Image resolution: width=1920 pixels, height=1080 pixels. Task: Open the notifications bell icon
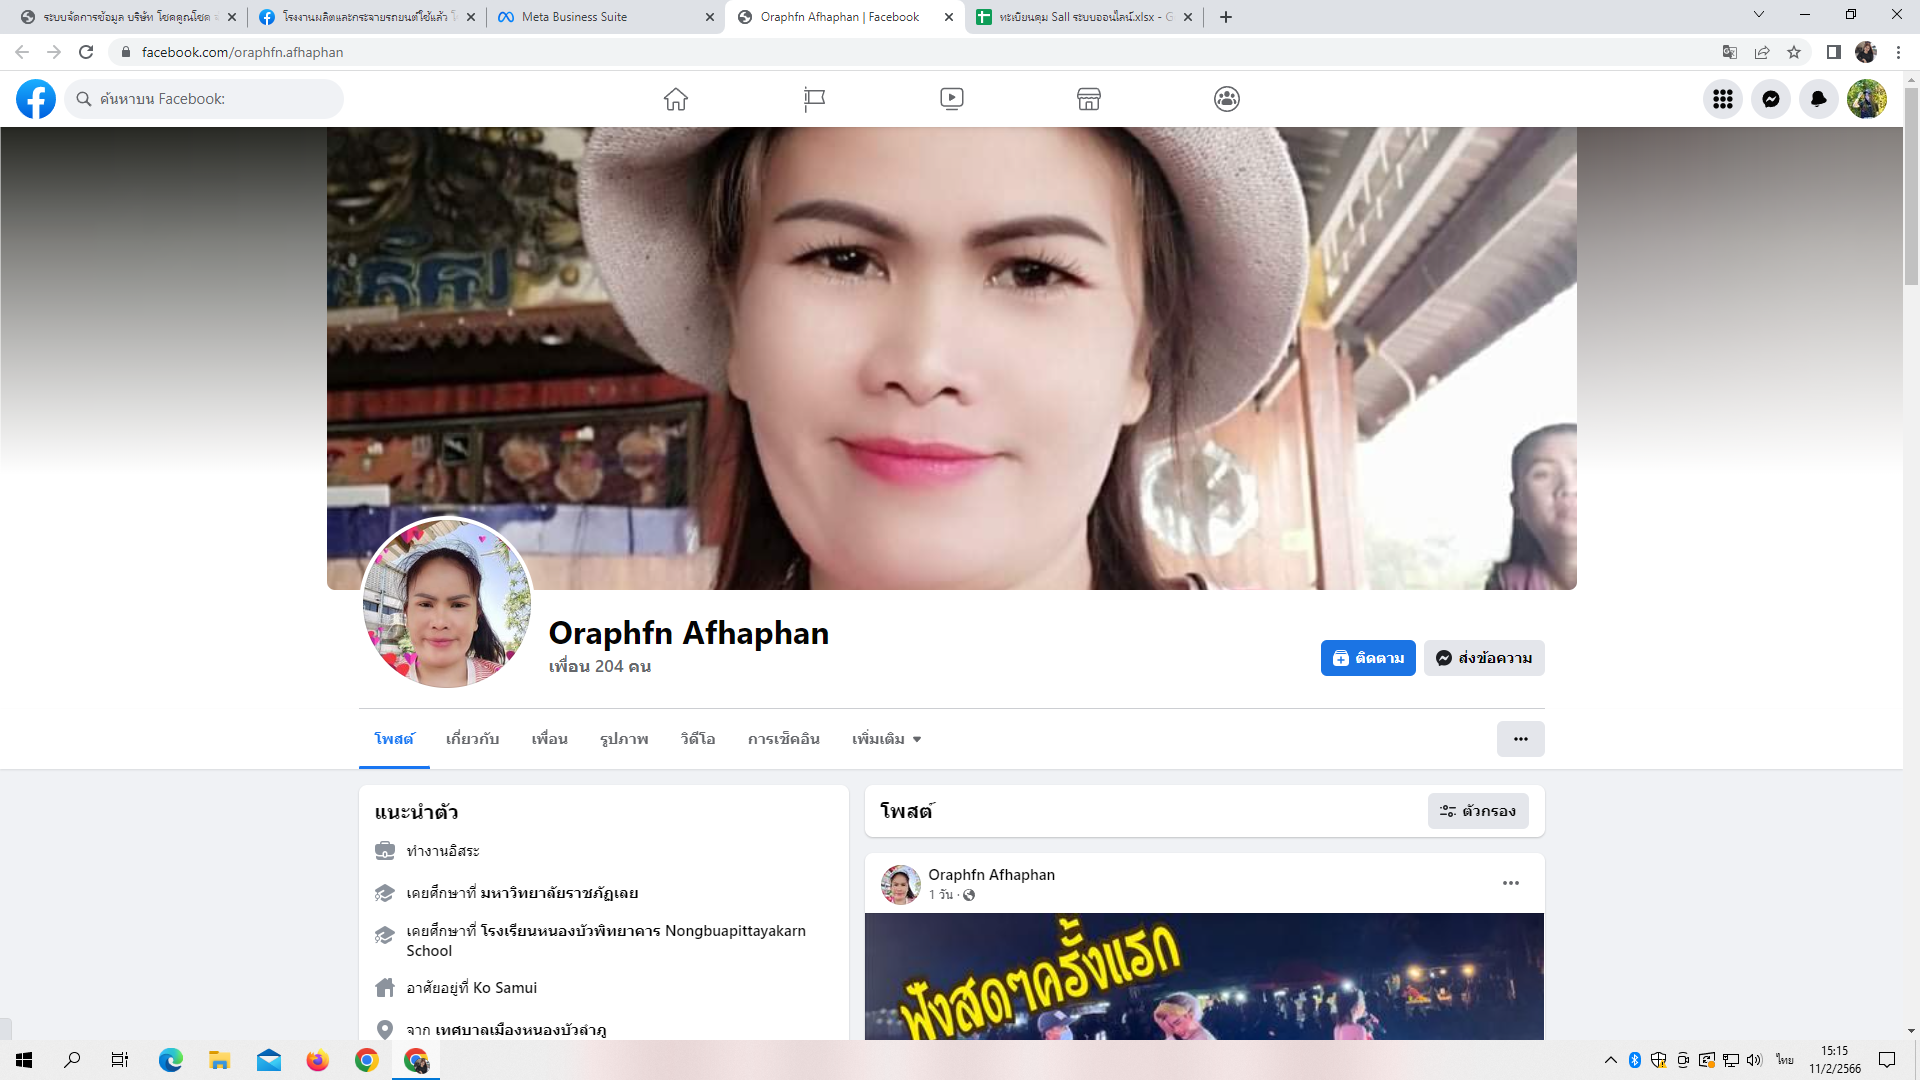point(1818,99)
